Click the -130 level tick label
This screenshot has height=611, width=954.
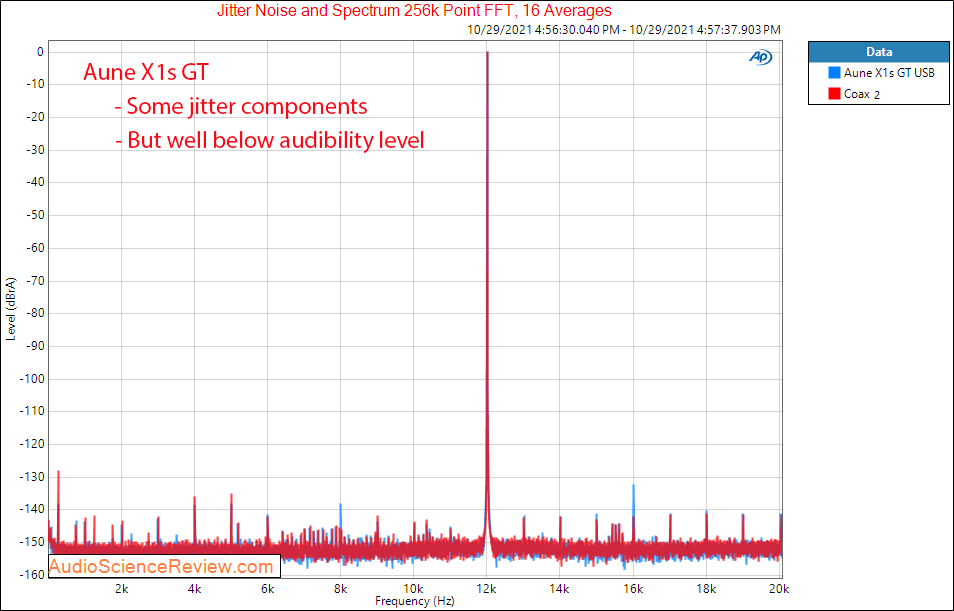[32, 477]
